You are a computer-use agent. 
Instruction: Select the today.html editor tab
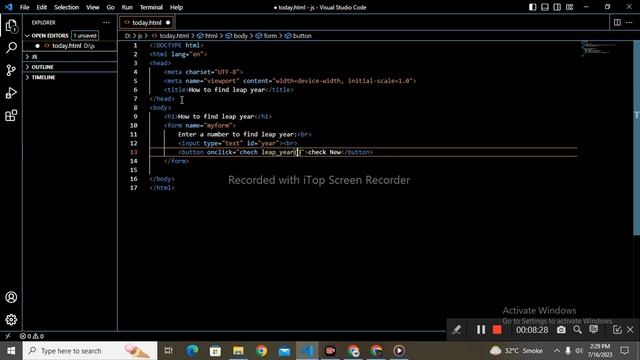click(x=147, y=22)
